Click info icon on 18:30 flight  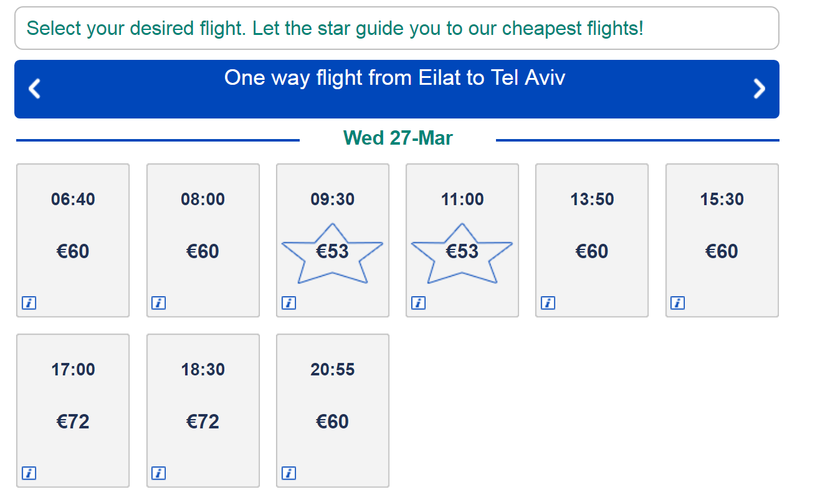tap(158, 473)
